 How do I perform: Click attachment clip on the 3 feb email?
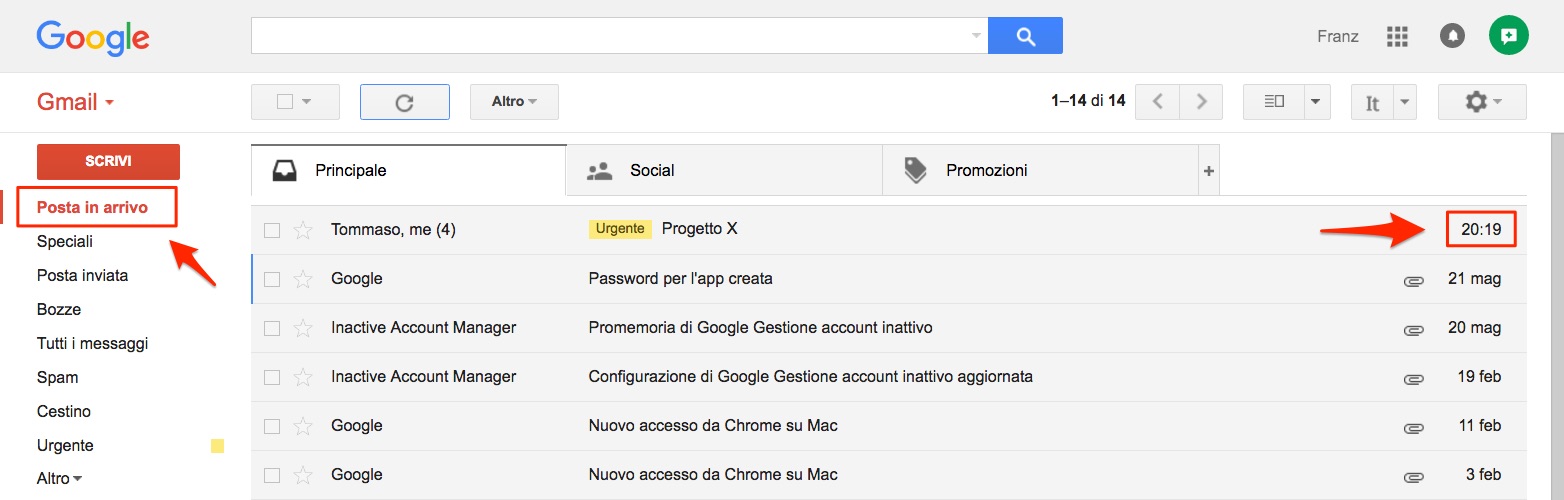[x=1413, y=477]
